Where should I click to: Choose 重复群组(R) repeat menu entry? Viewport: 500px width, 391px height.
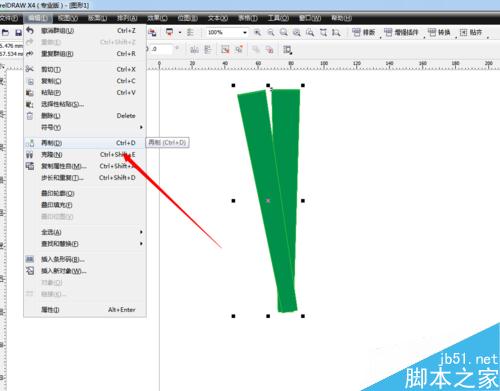(85, 54)
